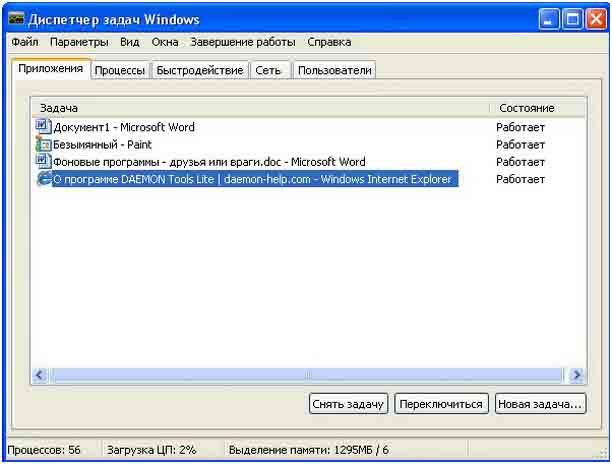Click Работает status in the Paint row
The height and width of the screenshot is (464, 612).
[520, 144]
